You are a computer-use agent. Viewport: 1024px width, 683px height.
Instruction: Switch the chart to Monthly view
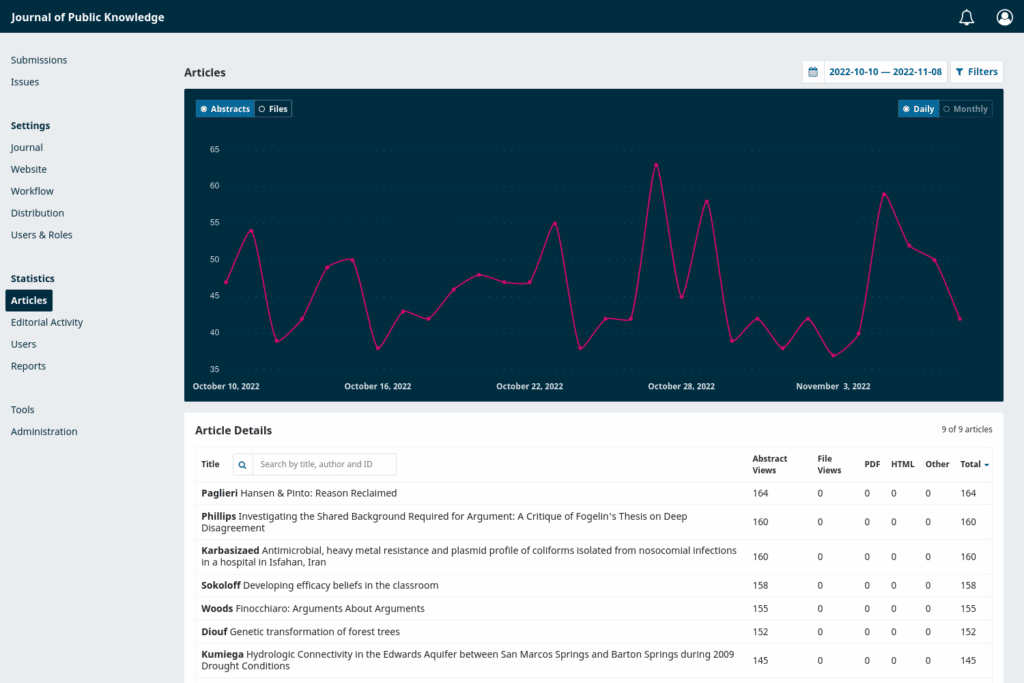(965, 108)
